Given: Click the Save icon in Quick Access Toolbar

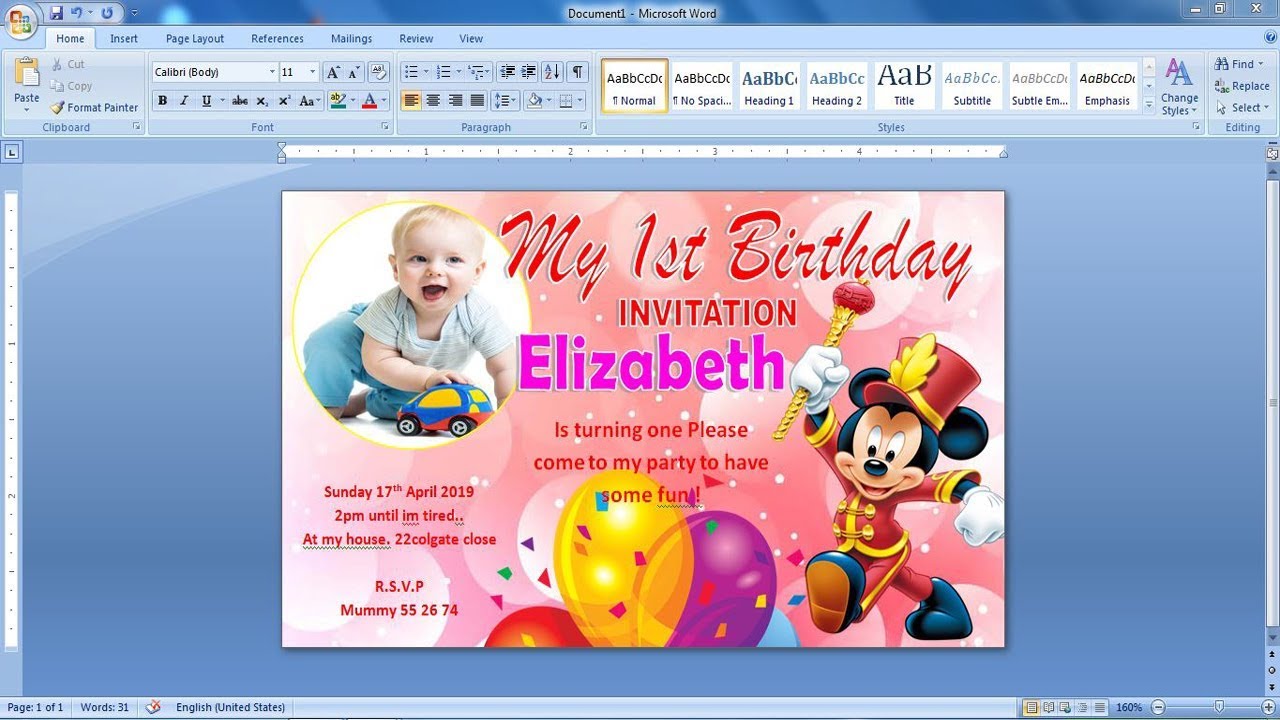Looking at the screenshot, I should tap(56, 13).
